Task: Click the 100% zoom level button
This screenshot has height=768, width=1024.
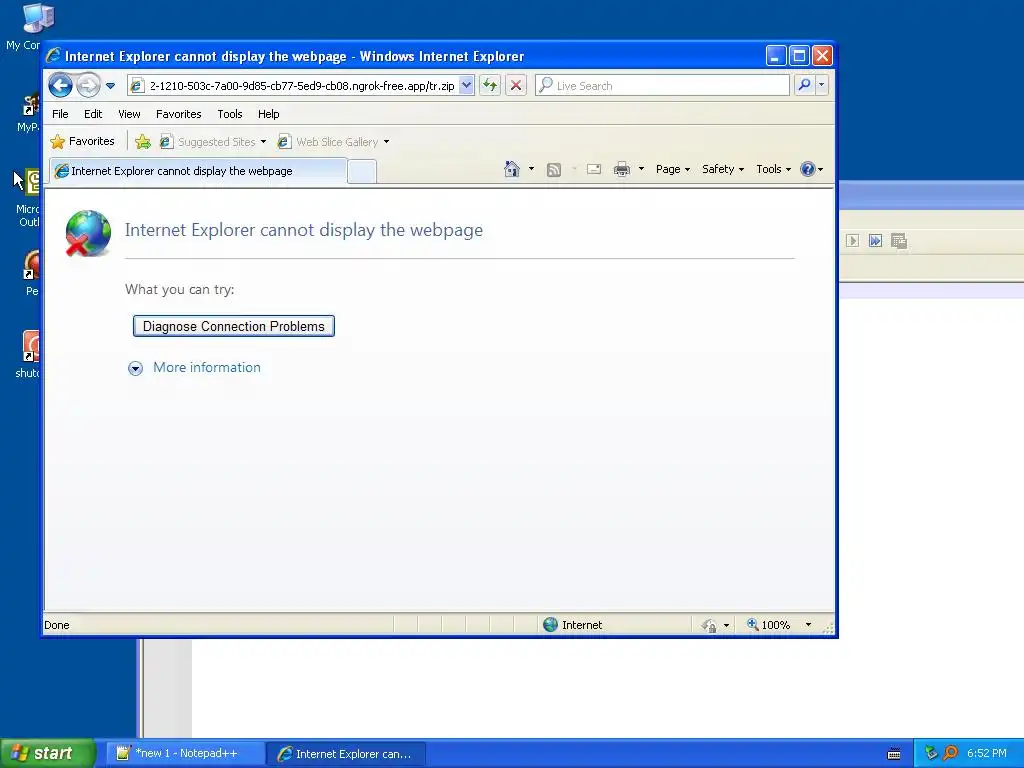Action: (x=769, y=625)
